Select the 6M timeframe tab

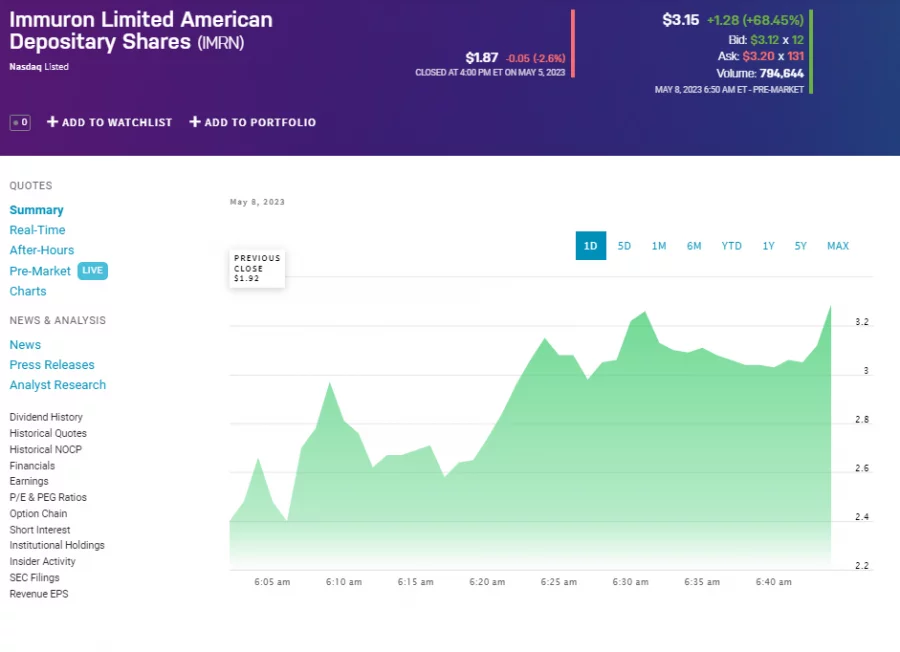point(694,245)
